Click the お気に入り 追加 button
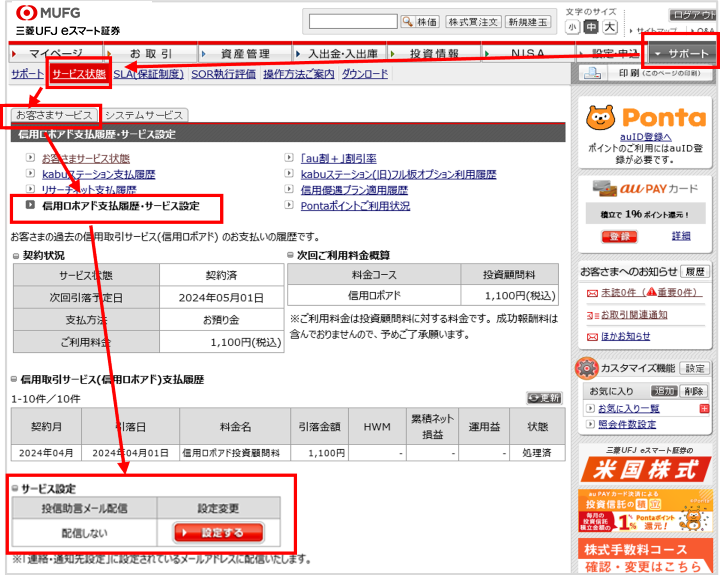The height and width of the screenshot is (575, 720). [664, 391]
